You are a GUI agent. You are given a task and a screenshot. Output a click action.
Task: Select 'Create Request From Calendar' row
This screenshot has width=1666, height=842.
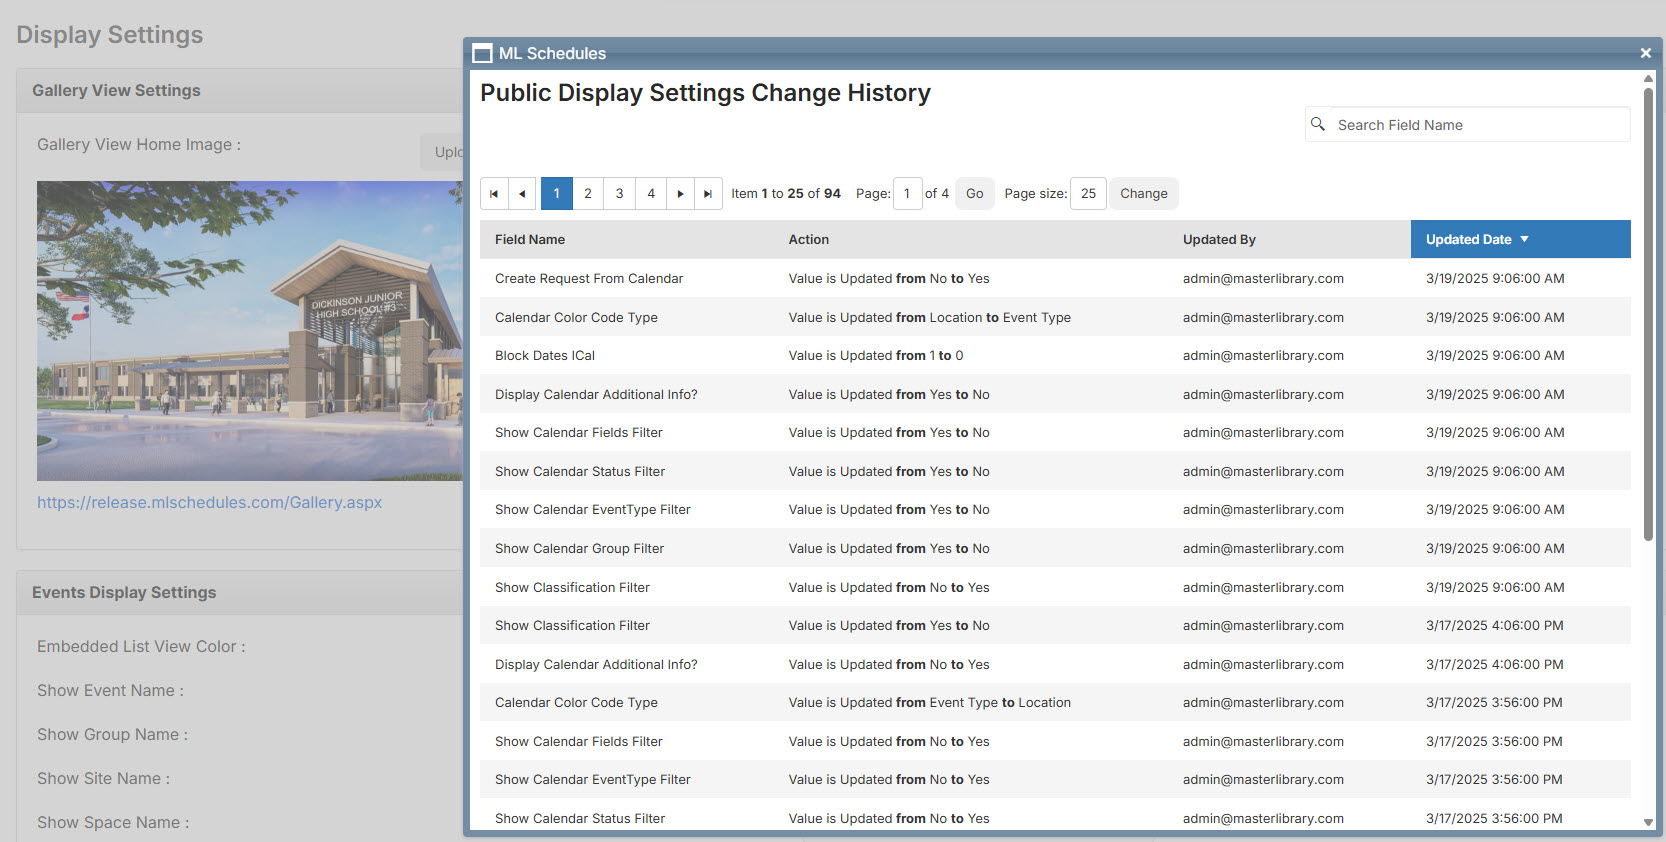tap(1055, 279)
